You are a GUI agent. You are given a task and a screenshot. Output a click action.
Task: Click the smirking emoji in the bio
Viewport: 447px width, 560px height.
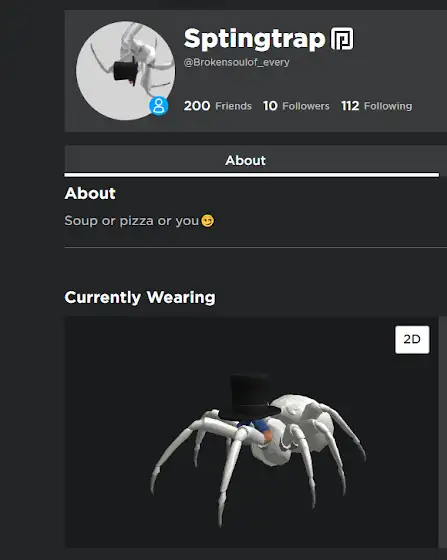coord(208,221)
